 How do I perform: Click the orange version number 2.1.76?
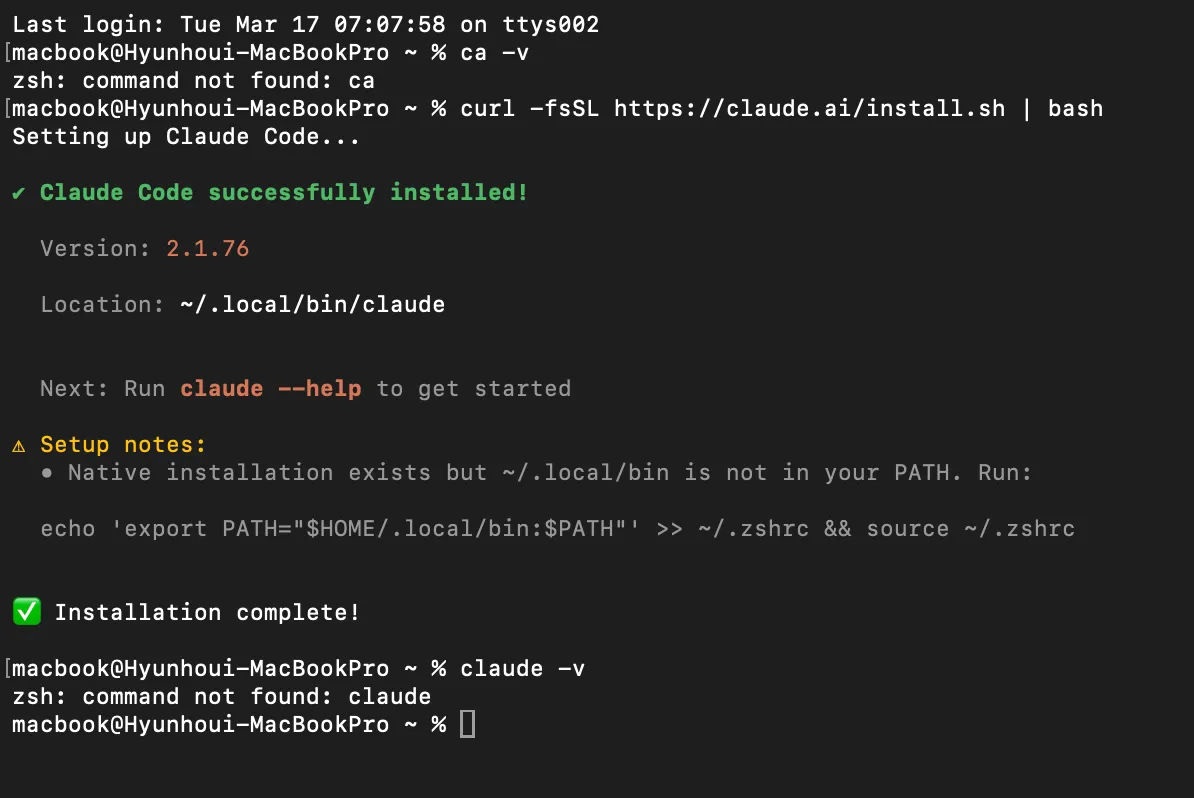(x=207, y=249)
